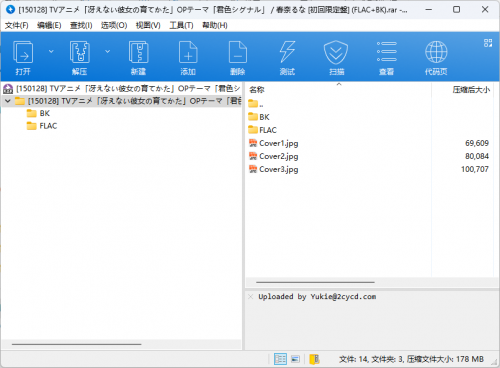Select the BK folder in file list
The width and height of the screenshot is (500, 368).
[x=259, y=117]
